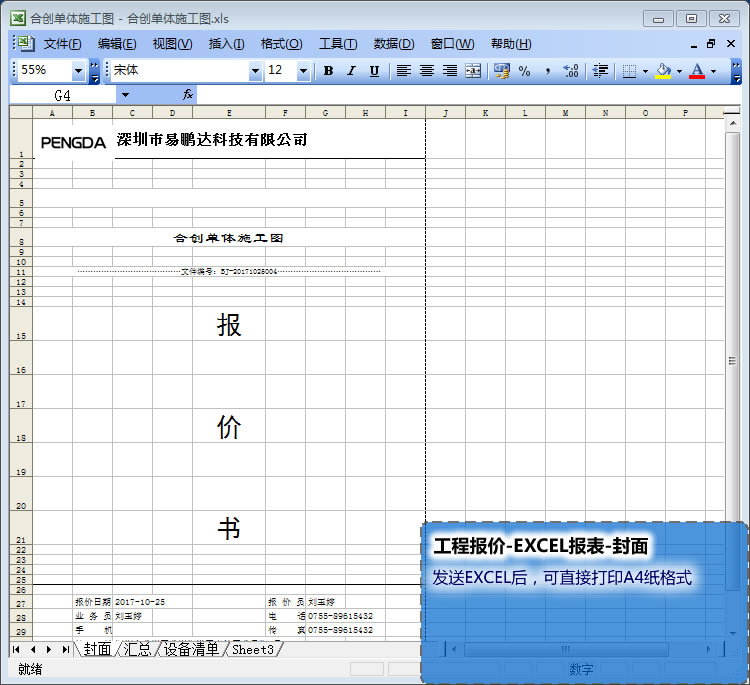Apply currency style format
750x685 pixels.
tap(502, 71)
